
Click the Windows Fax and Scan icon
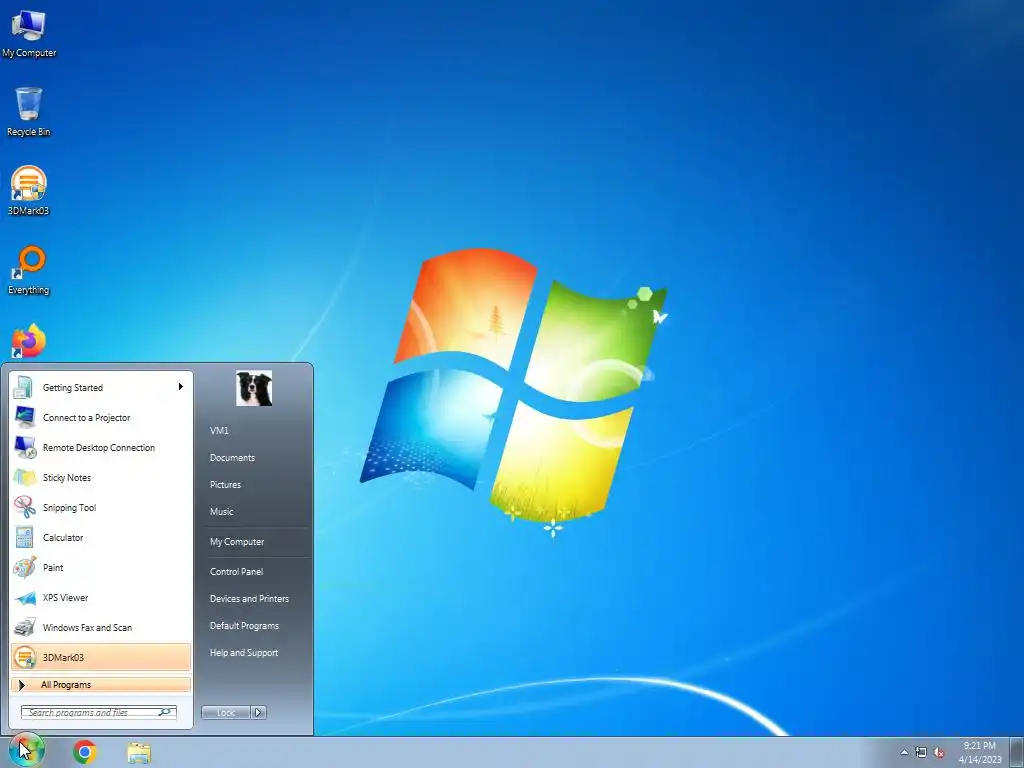point(24,628)
